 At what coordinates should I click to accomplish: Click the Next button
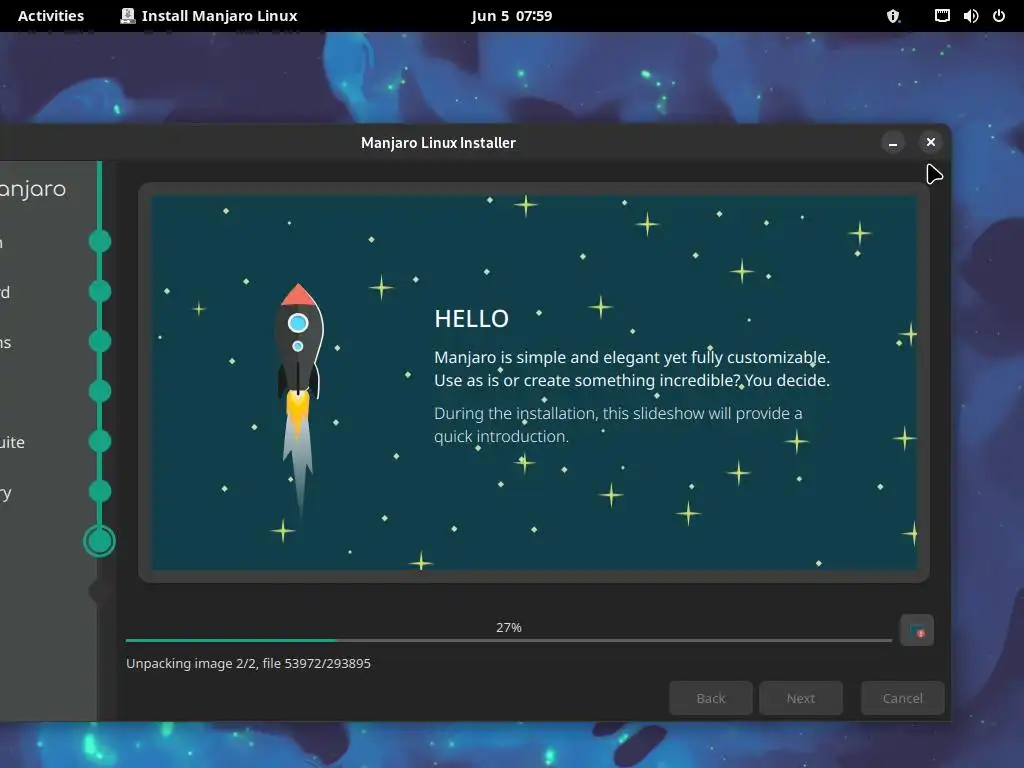coord(801,698)
